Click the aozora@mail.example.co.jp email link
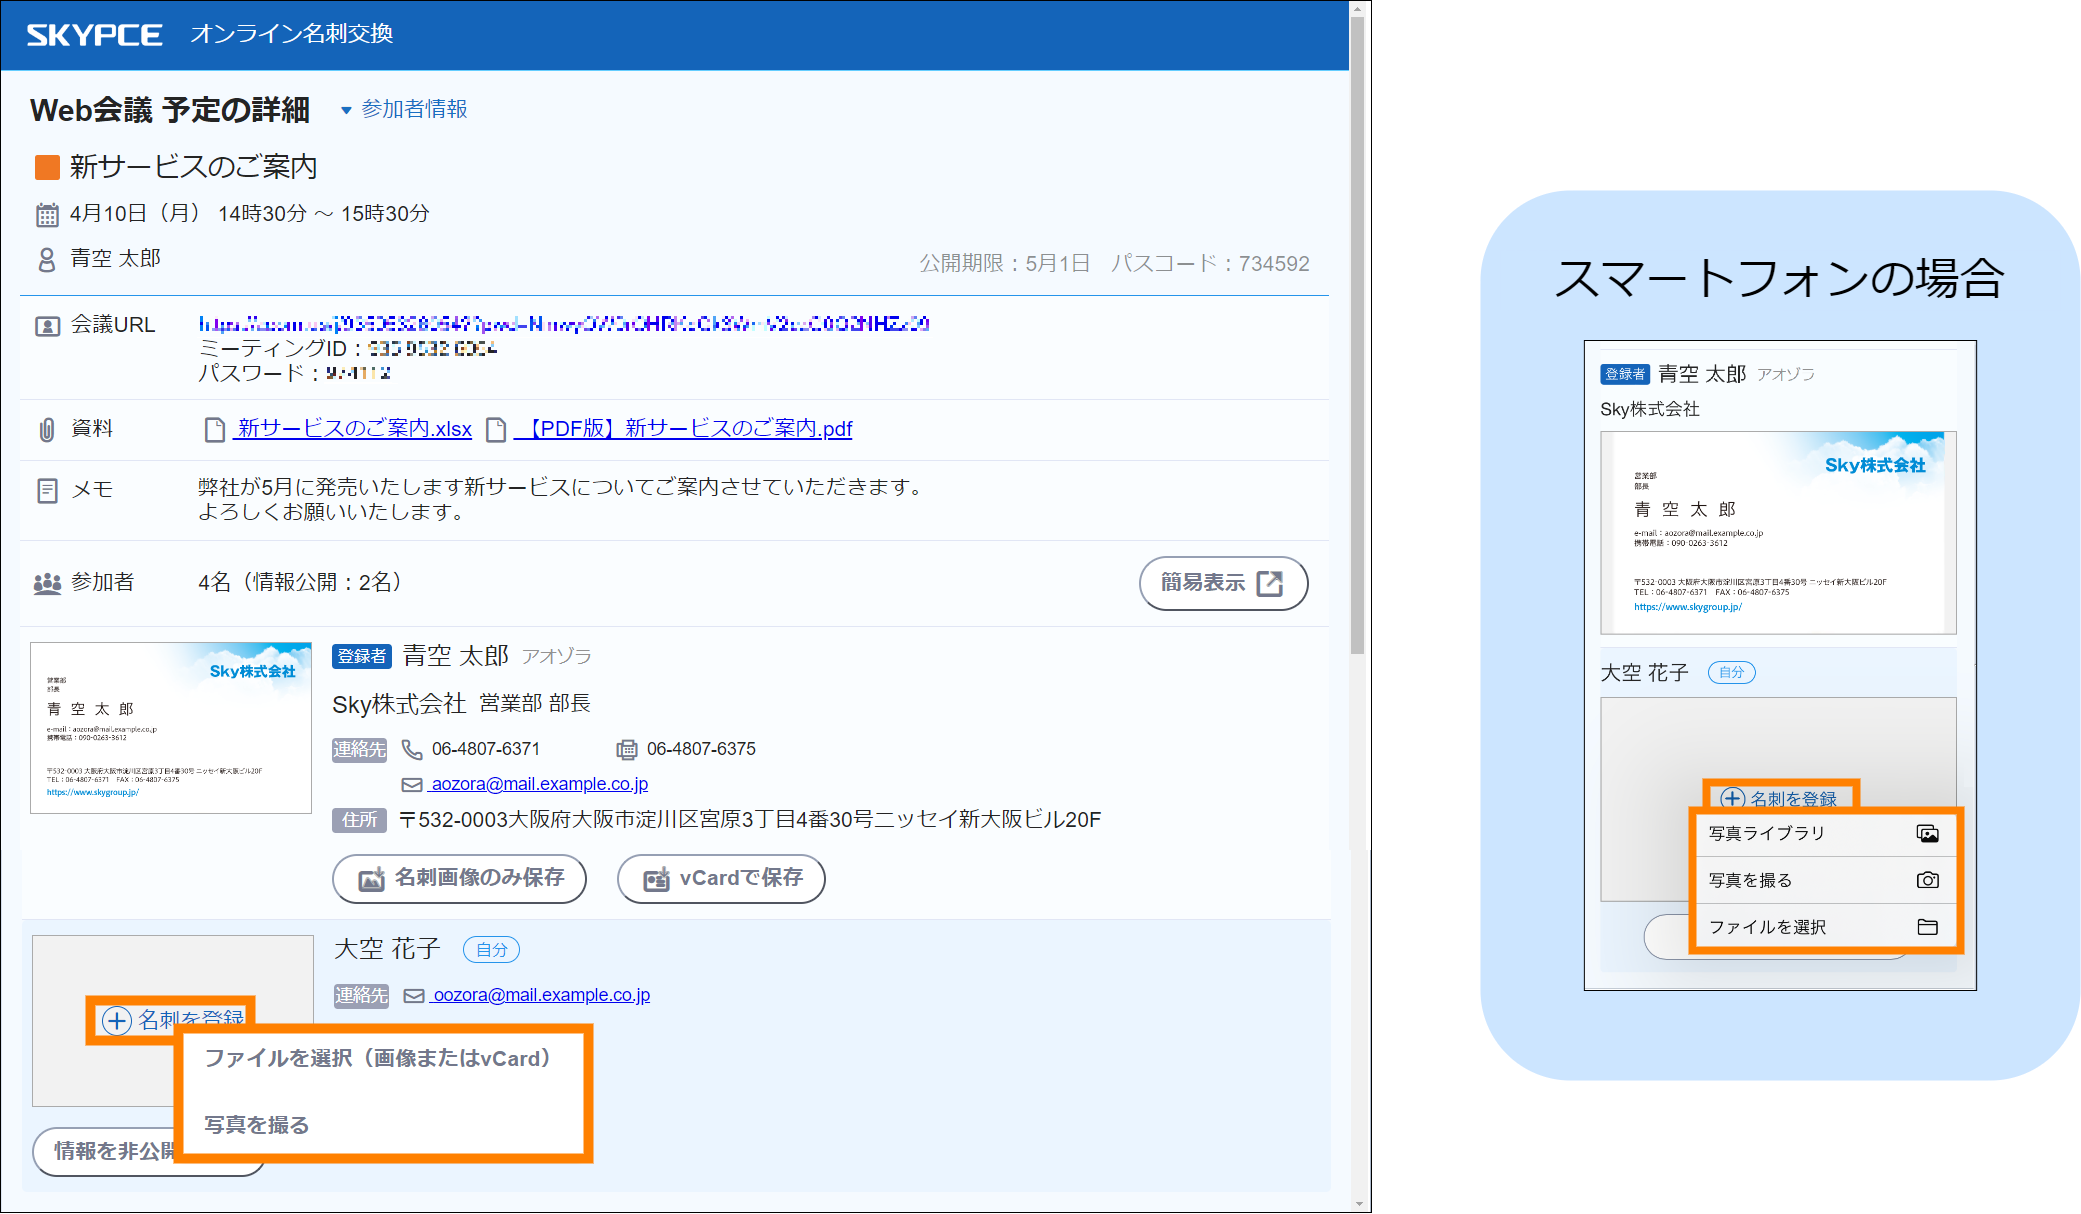Screen dimensions: 2081x1214 (538, 784)
